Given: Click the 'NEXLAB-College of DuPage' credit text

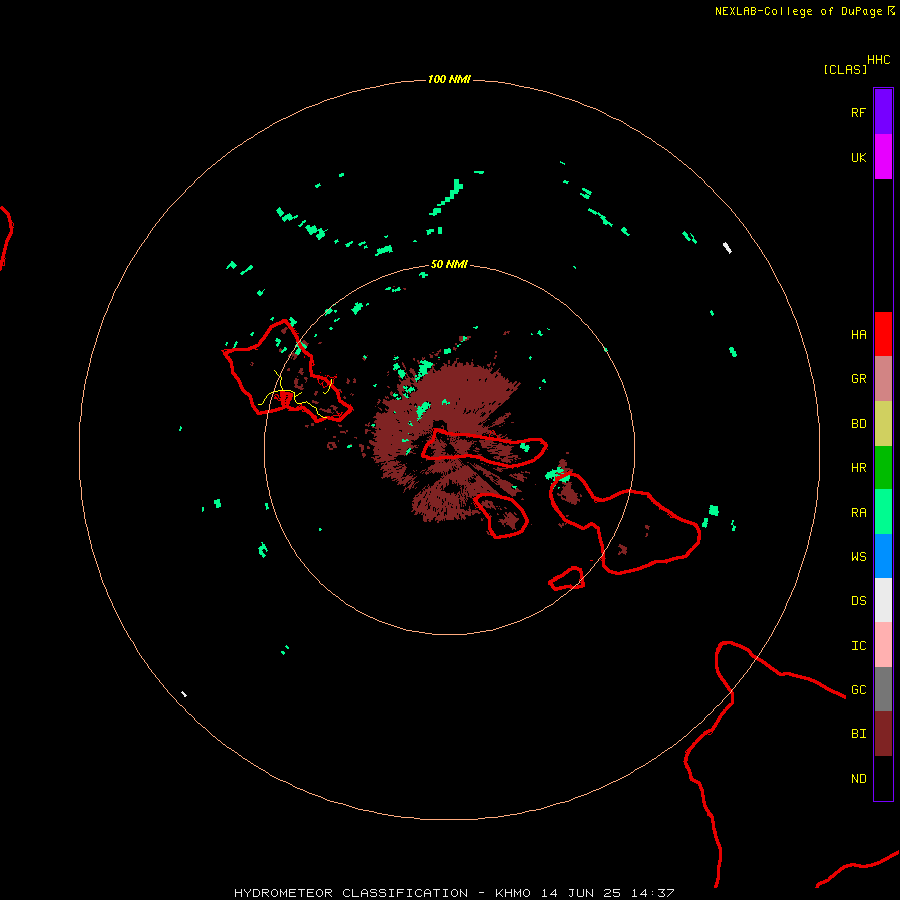Looking at the screenshot, I should point(798,11).
